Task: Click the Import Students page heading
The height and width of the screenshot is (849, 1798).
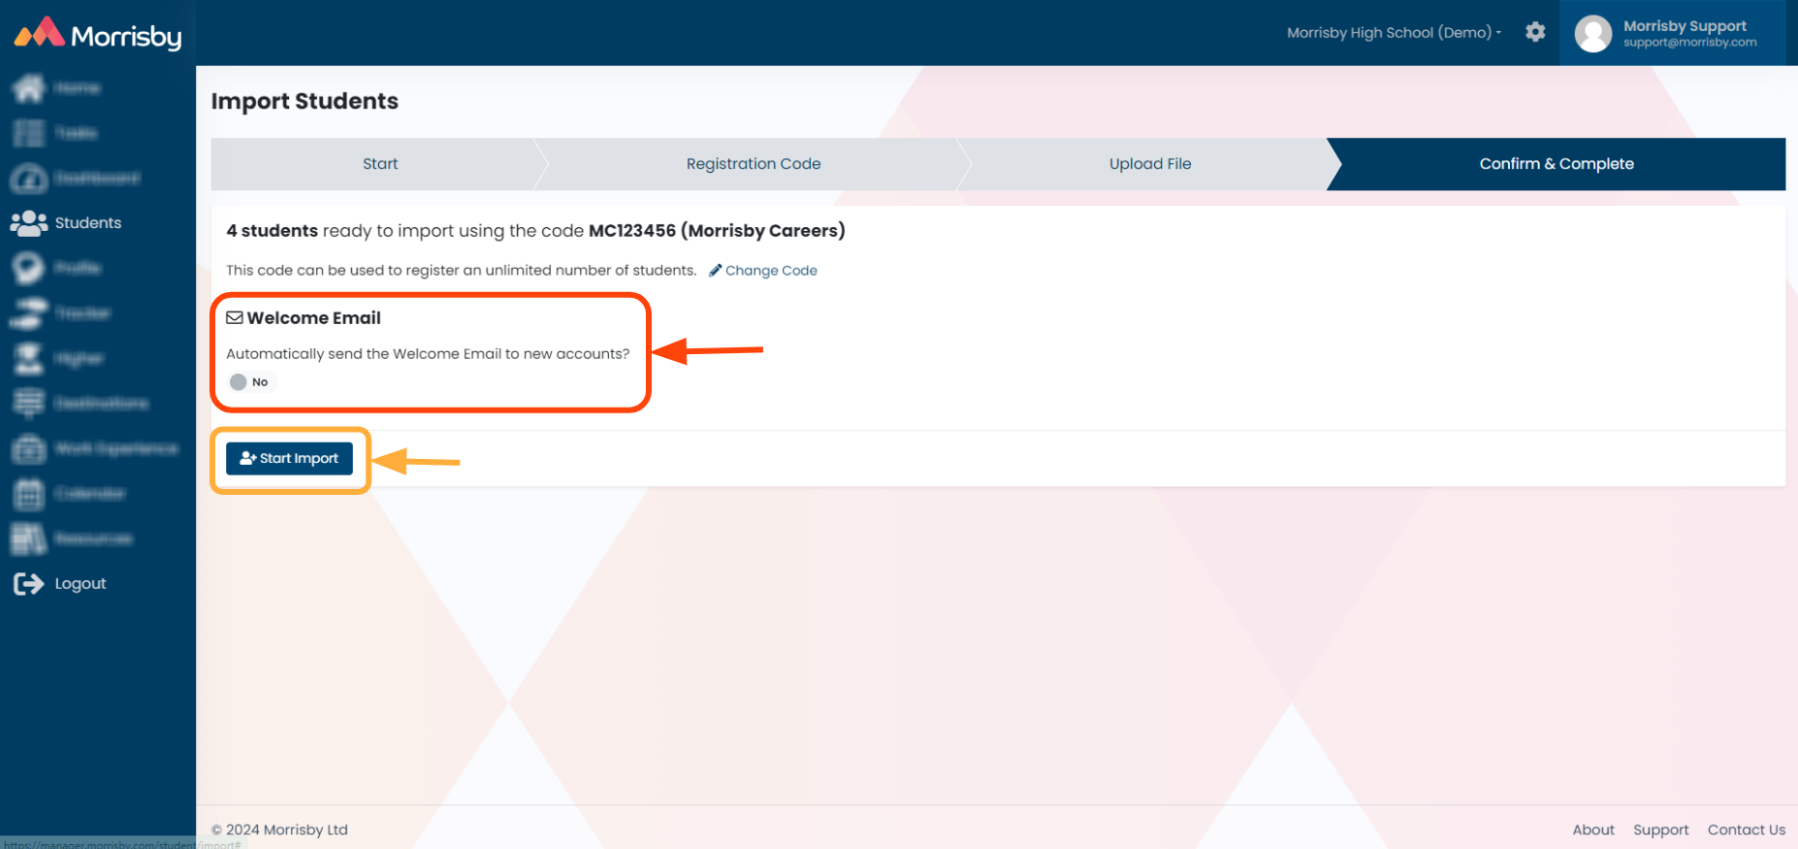Action: coord(305,101)
